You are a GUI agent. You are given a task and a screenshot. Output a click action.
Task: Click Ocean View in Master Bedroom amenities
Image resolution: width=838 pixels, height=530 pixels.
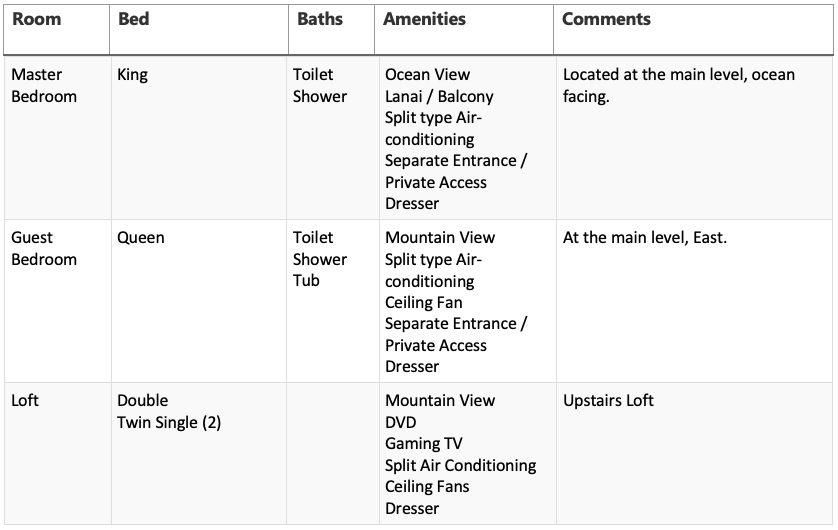click(427, 74)
